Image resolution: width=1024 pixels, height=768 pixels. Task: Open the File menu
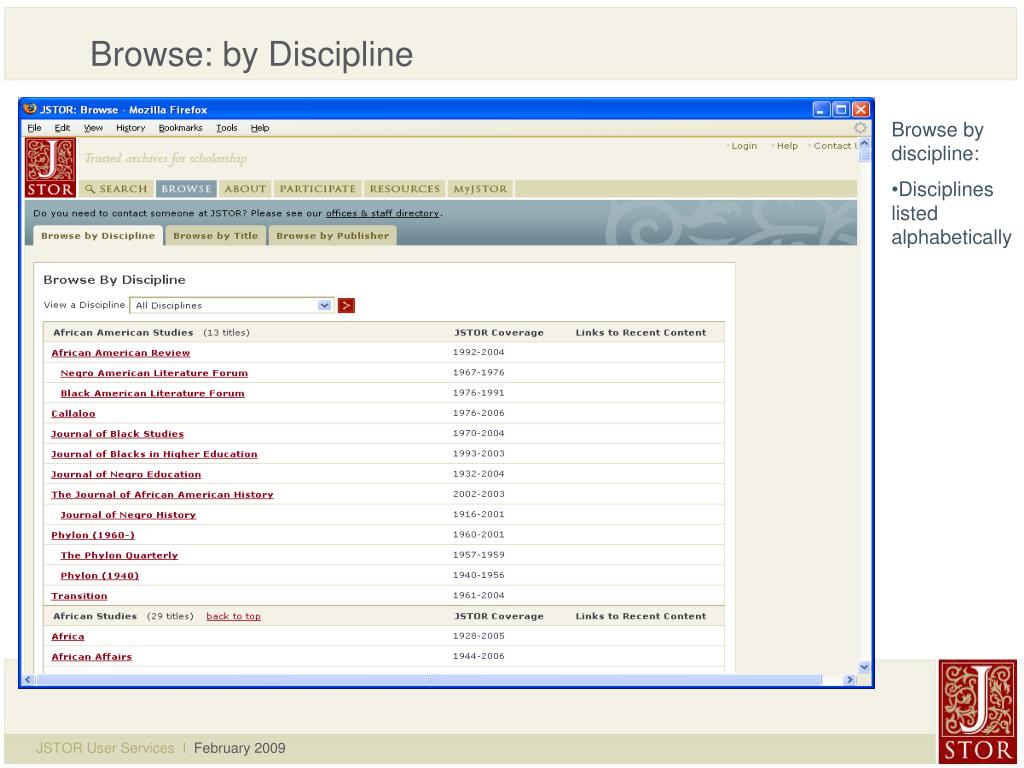pos(34,128)
